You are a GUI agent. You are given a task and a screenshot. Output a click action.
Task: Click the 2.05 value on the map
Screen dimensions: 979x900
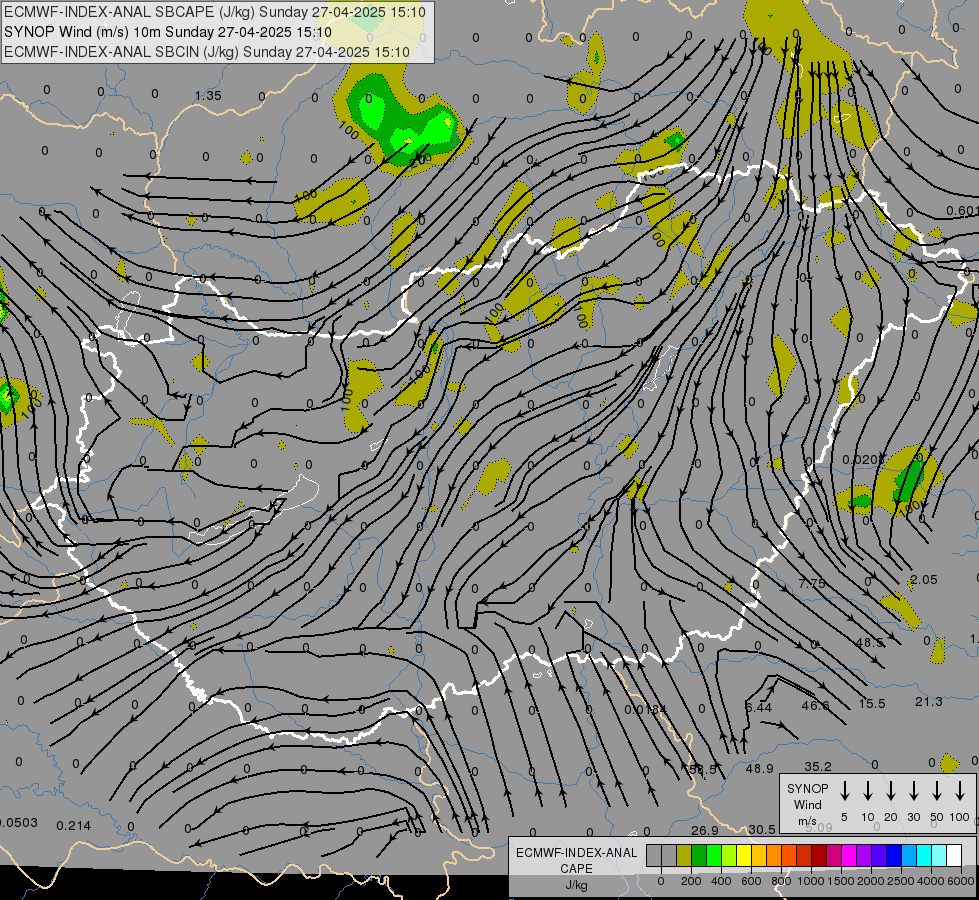(923, 580)
